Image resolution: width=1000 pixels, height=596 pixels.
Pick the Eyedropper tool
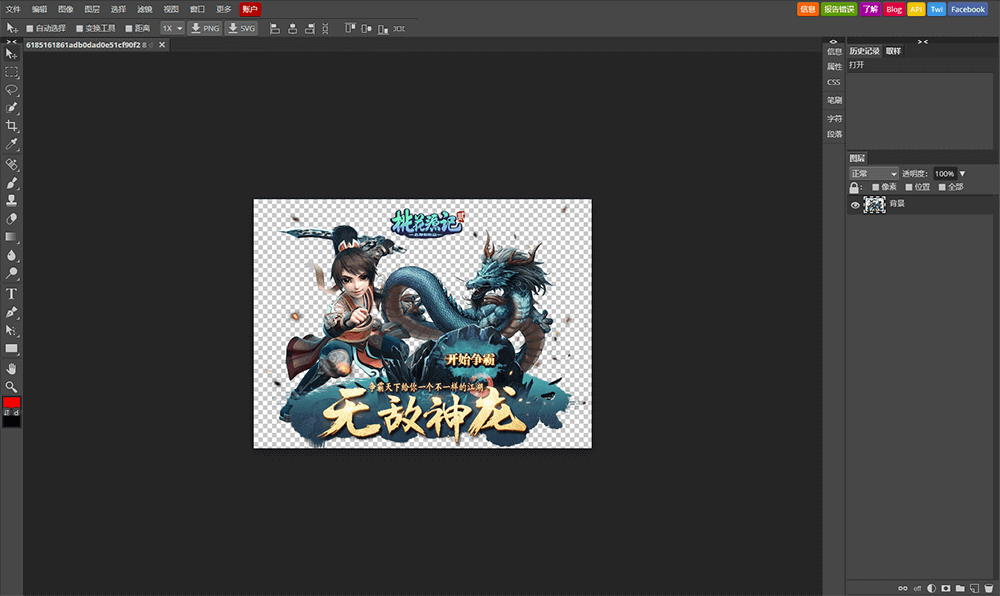point(12,145)
